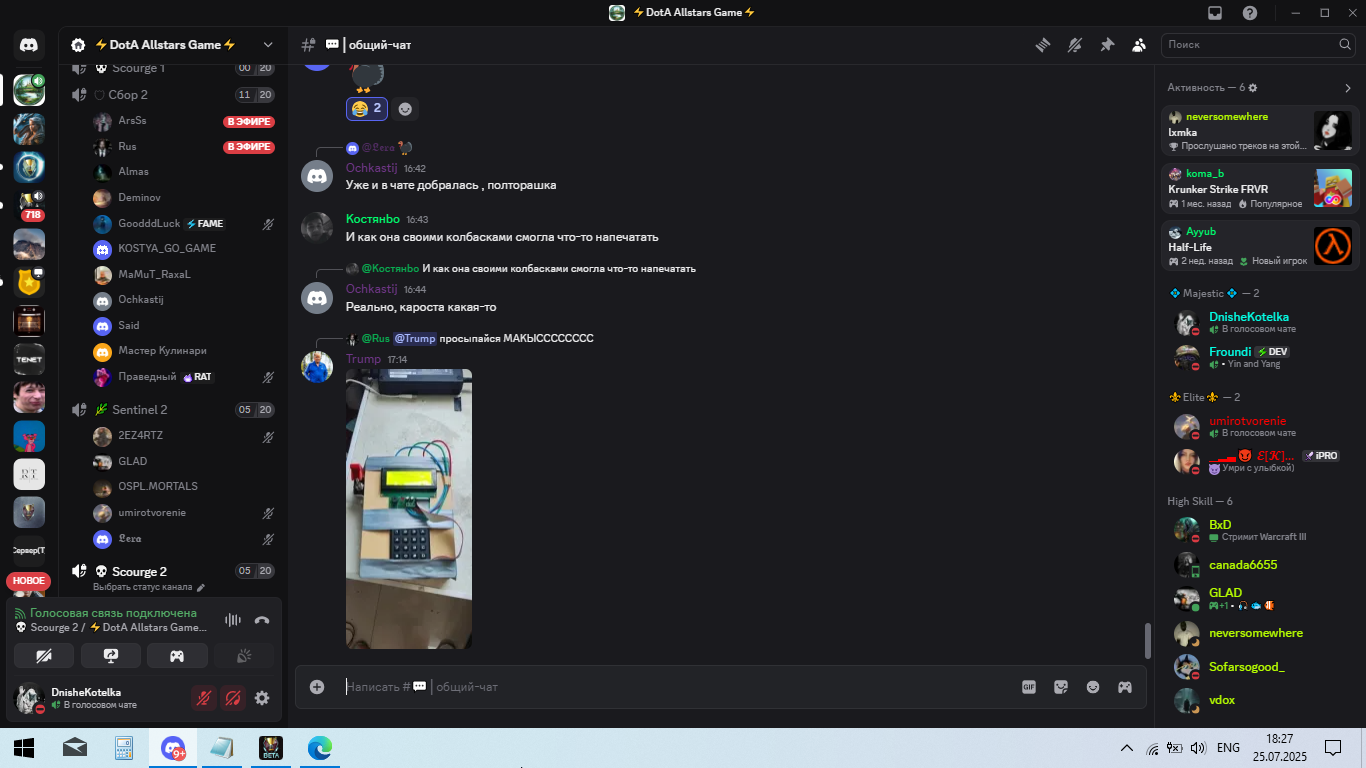
Task: Open taskbar volume control
Action: click(1198, 748)
